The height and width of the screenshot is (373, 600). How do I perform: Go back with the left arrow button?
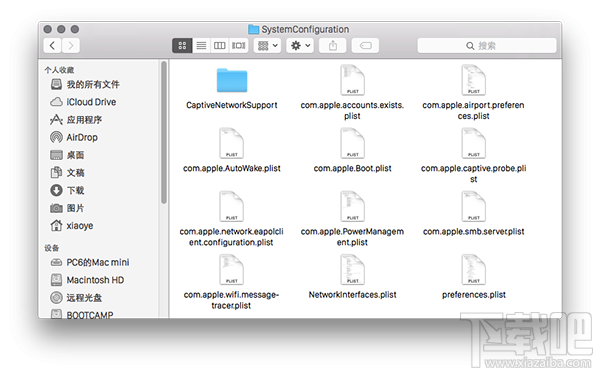pyautogui.click(x=52, y=46)
